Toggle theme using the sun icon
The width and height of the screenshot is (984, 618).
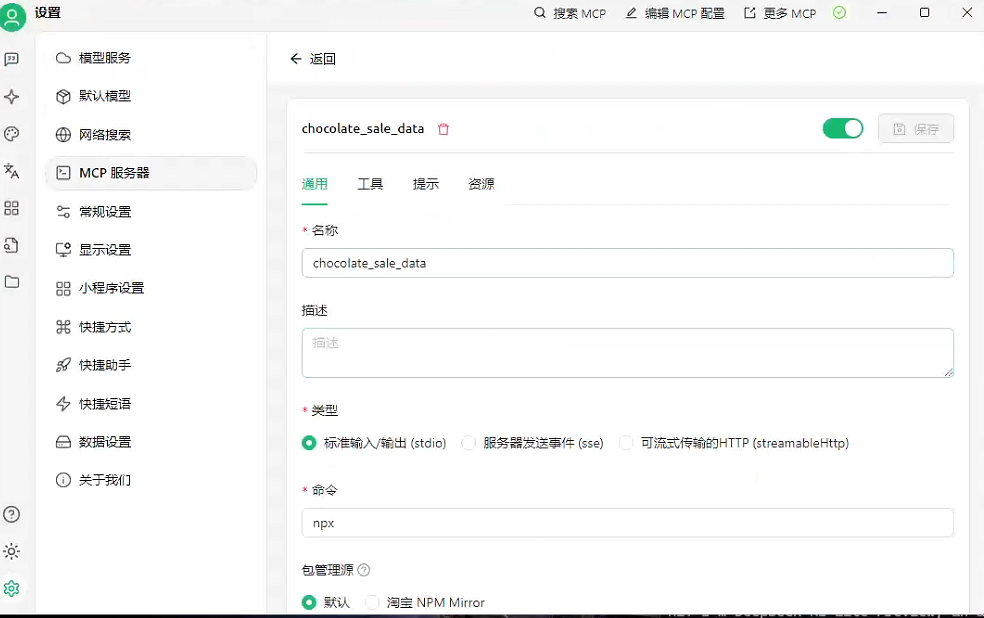13,551
